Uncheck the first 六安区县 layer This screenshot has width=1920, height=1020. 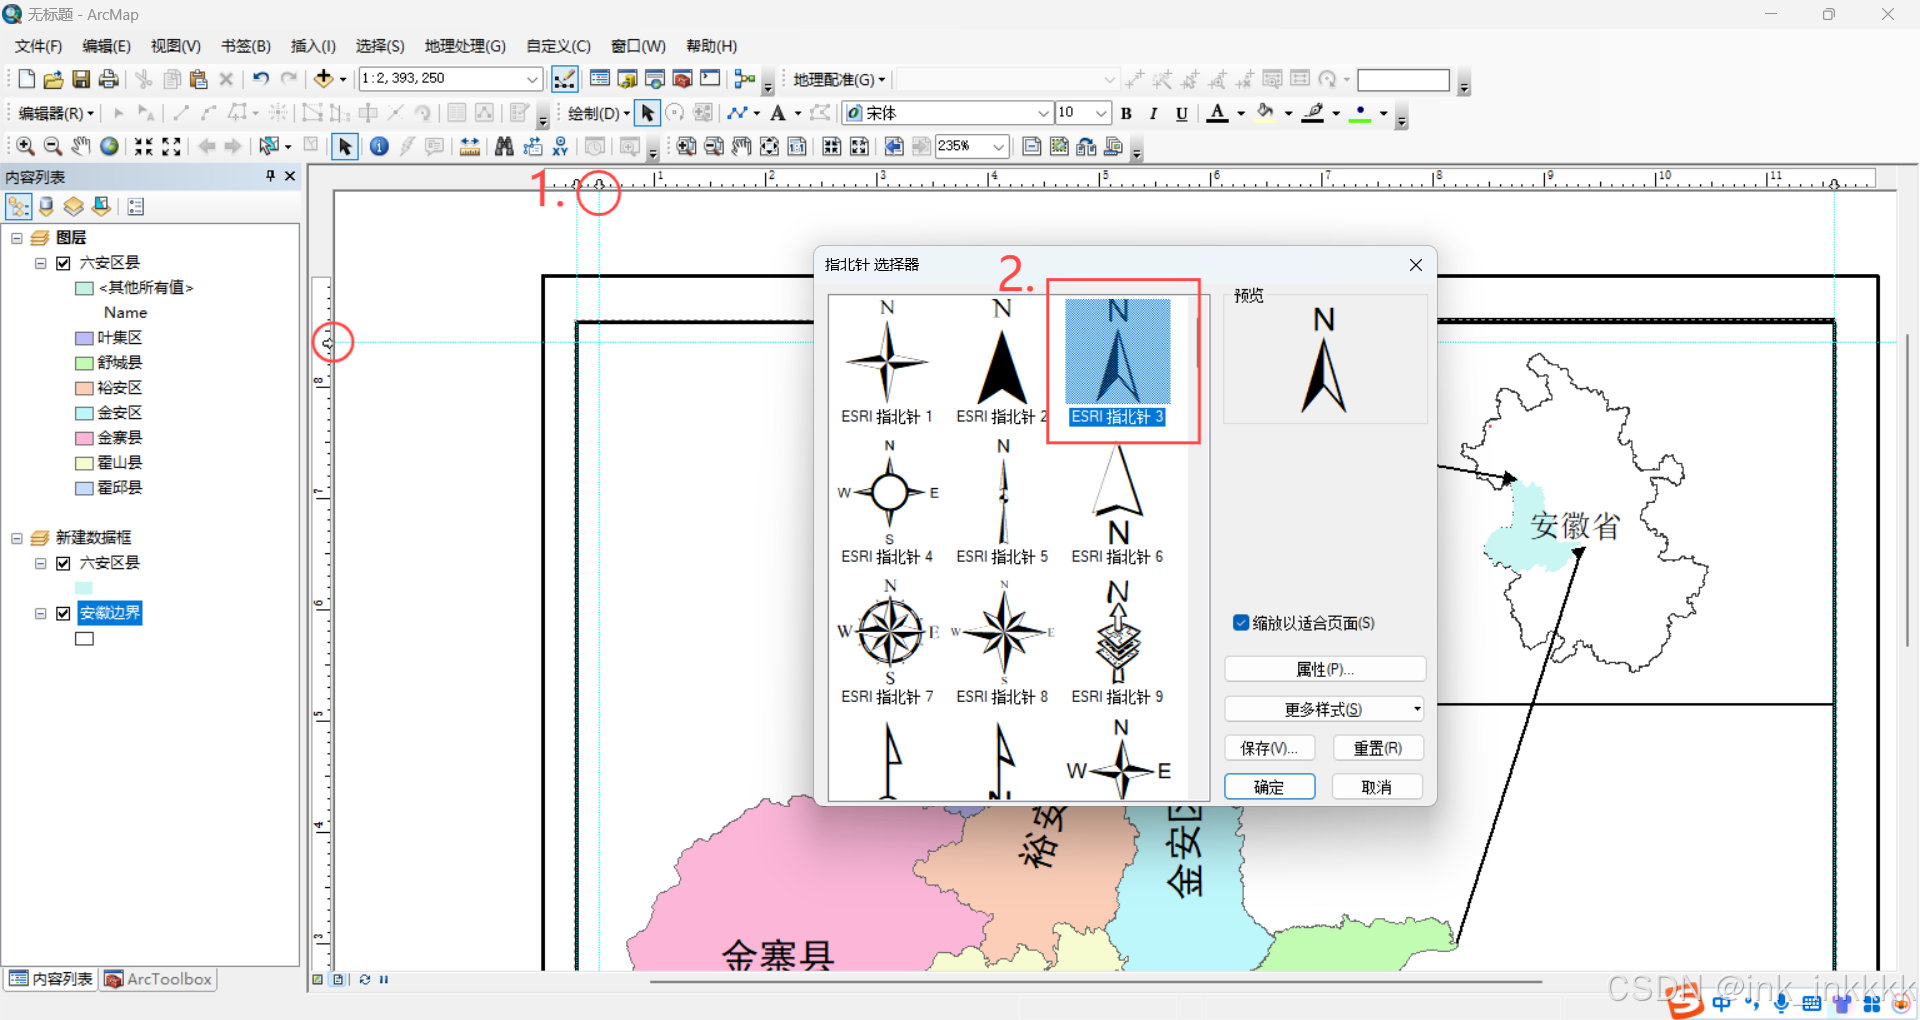pos(63,263)
